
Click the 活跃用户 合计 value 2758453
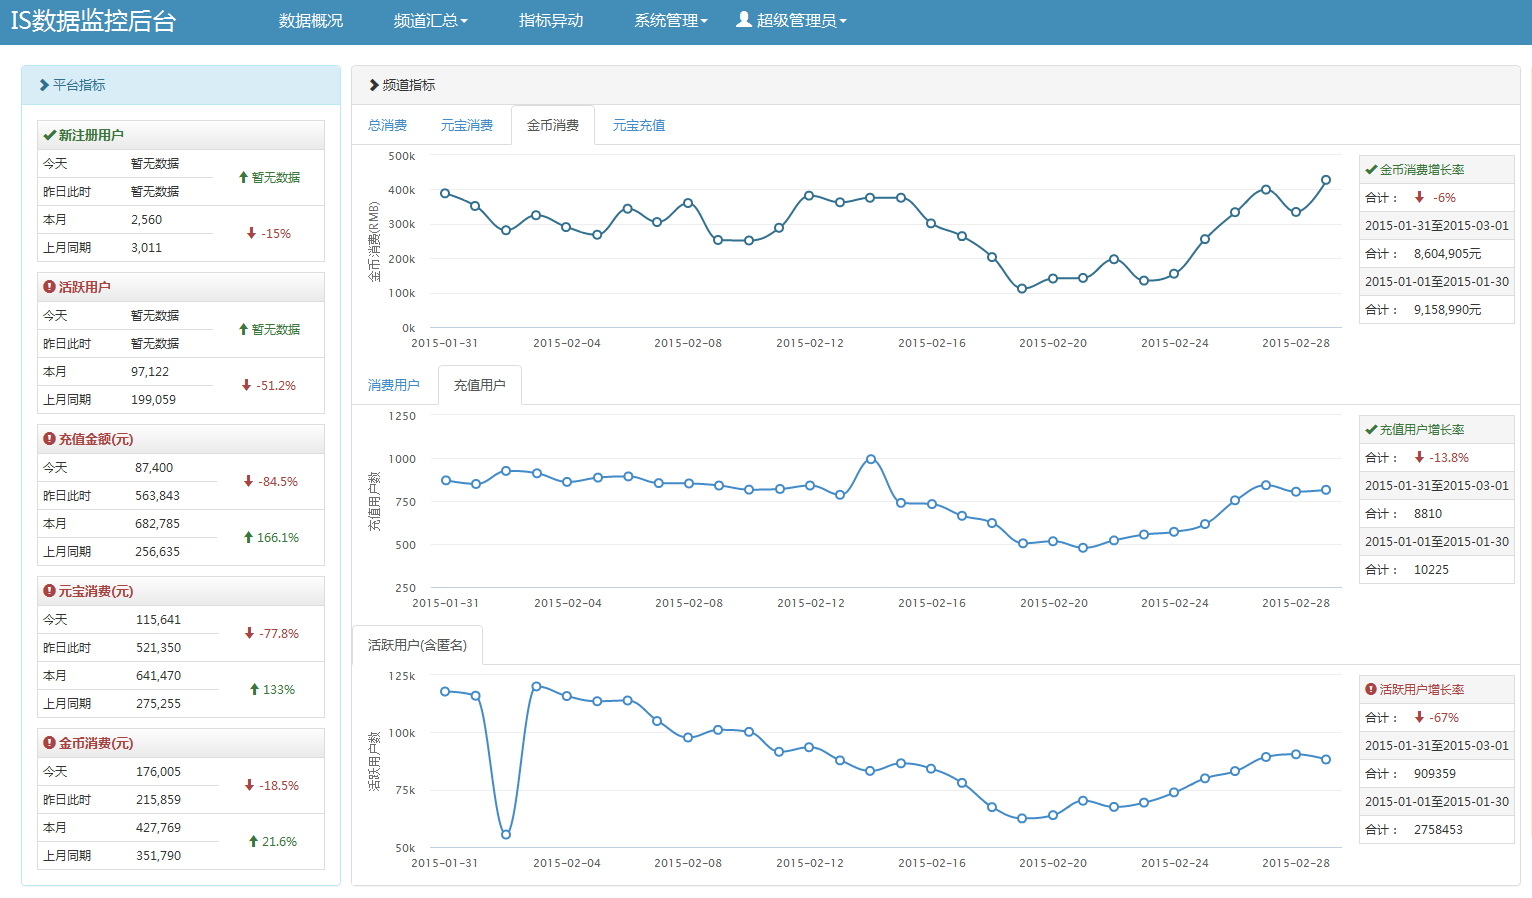click(1438, 830)
